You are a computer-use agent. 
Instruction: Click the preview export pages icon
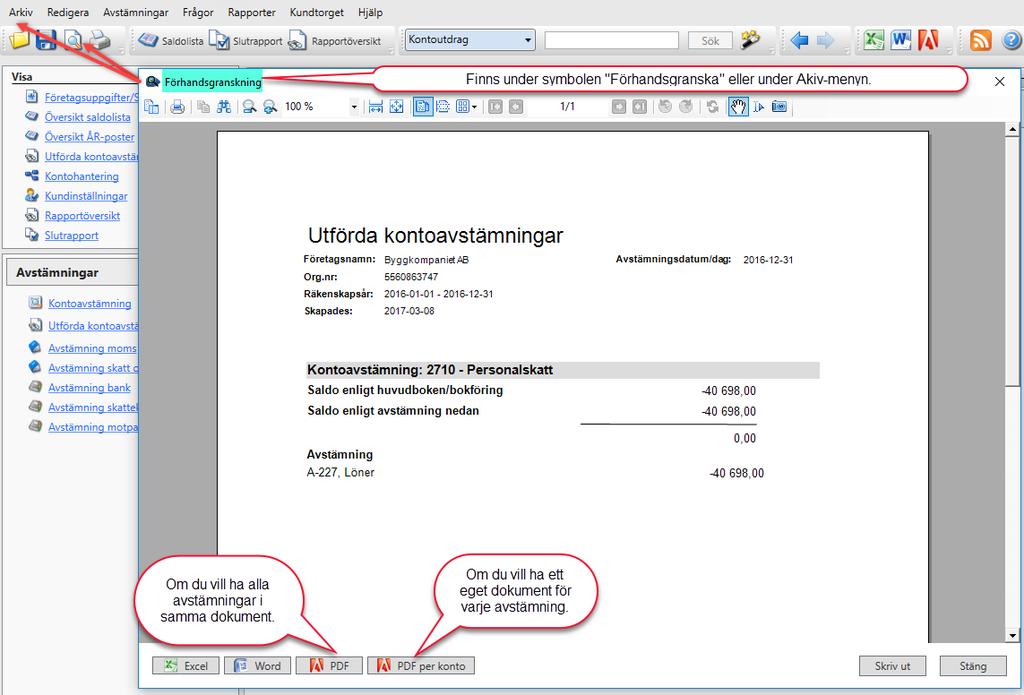point(152,106)
